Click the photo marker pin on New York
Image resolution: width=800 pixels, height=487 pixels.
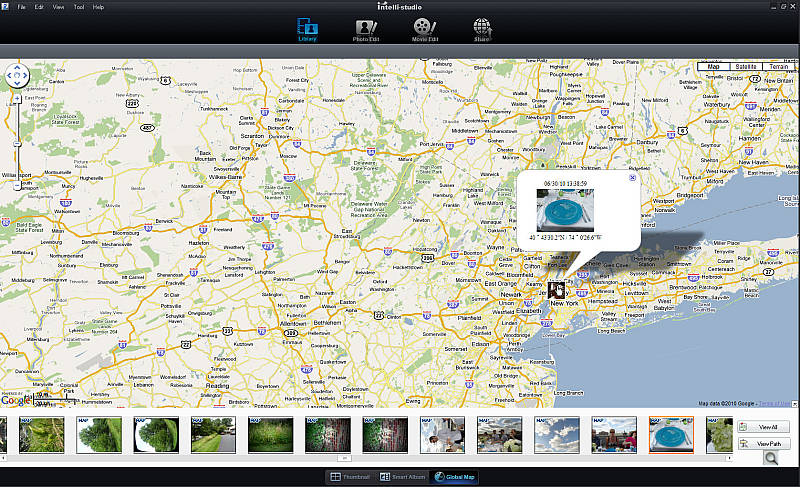pyautogui.click(x=558, y=288)
